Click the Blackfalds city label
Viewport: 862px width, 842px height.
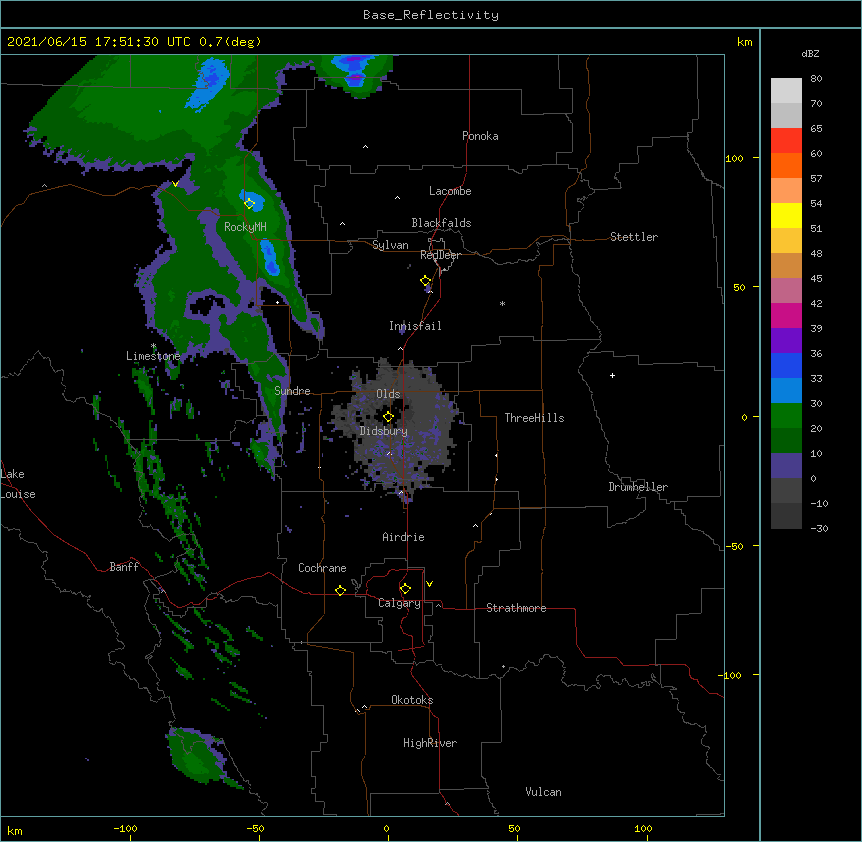[441, 223]
